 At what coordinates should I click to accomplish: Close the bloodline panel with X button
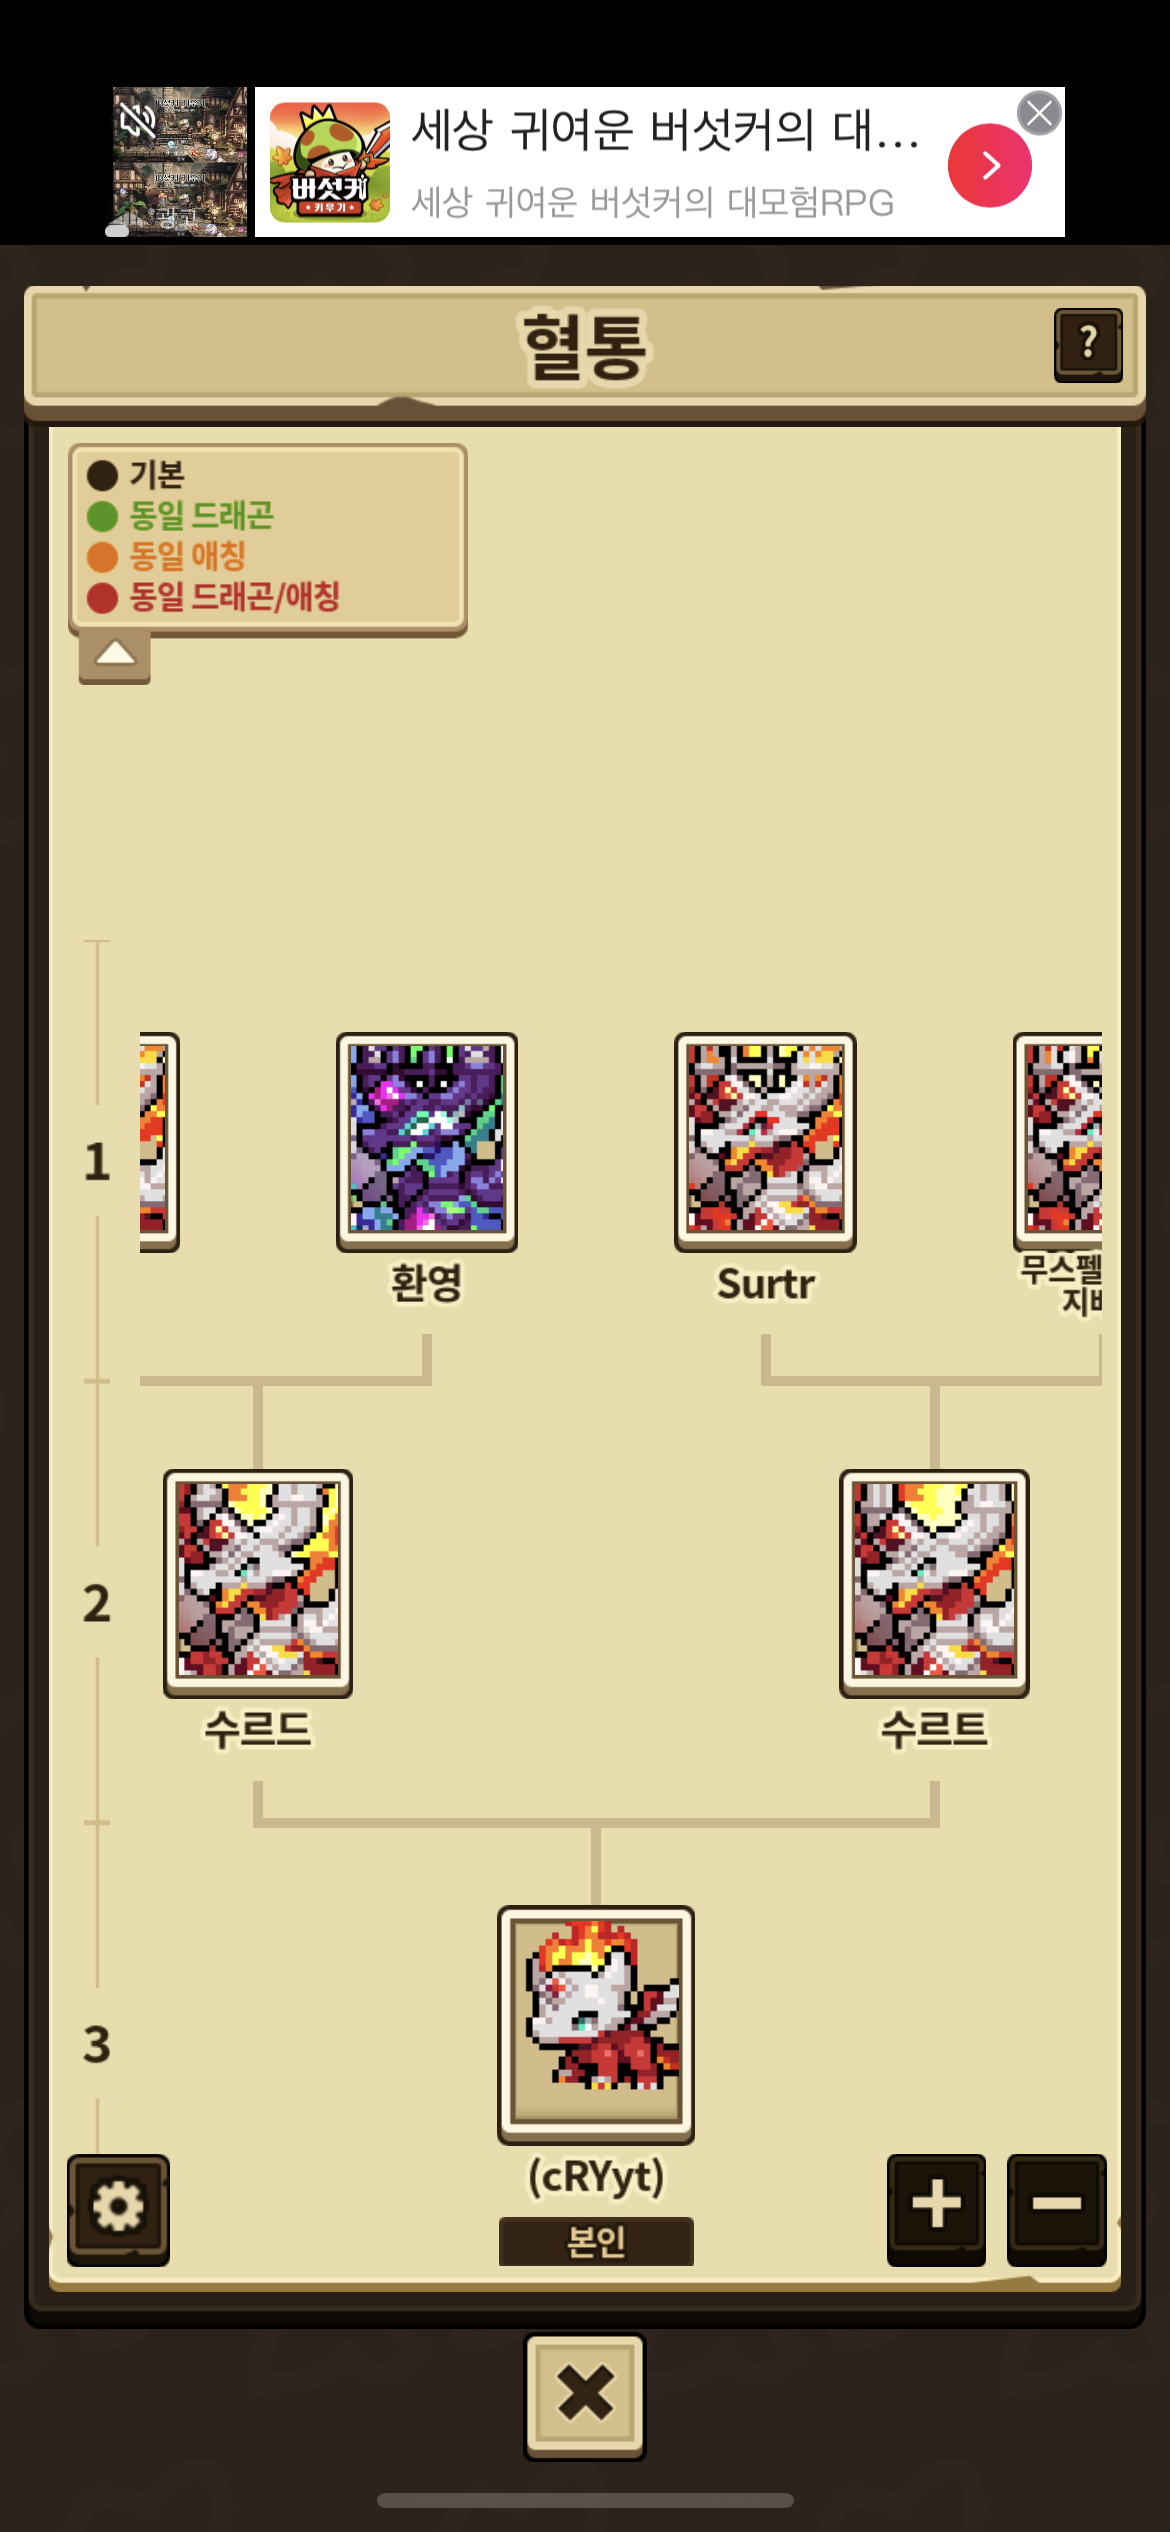click(585, 2396)
